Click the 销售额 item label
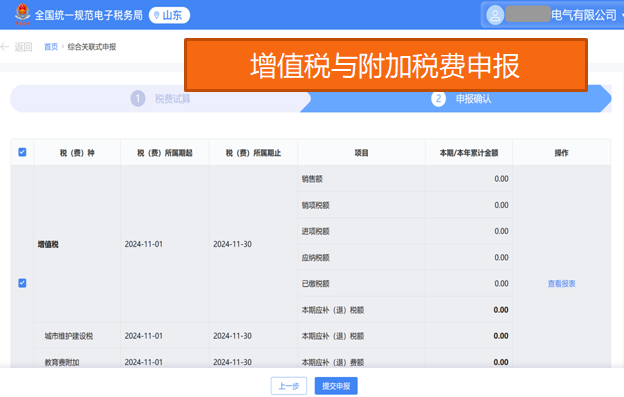The height and width of the screenshot is (397, 624). (312, 179)
